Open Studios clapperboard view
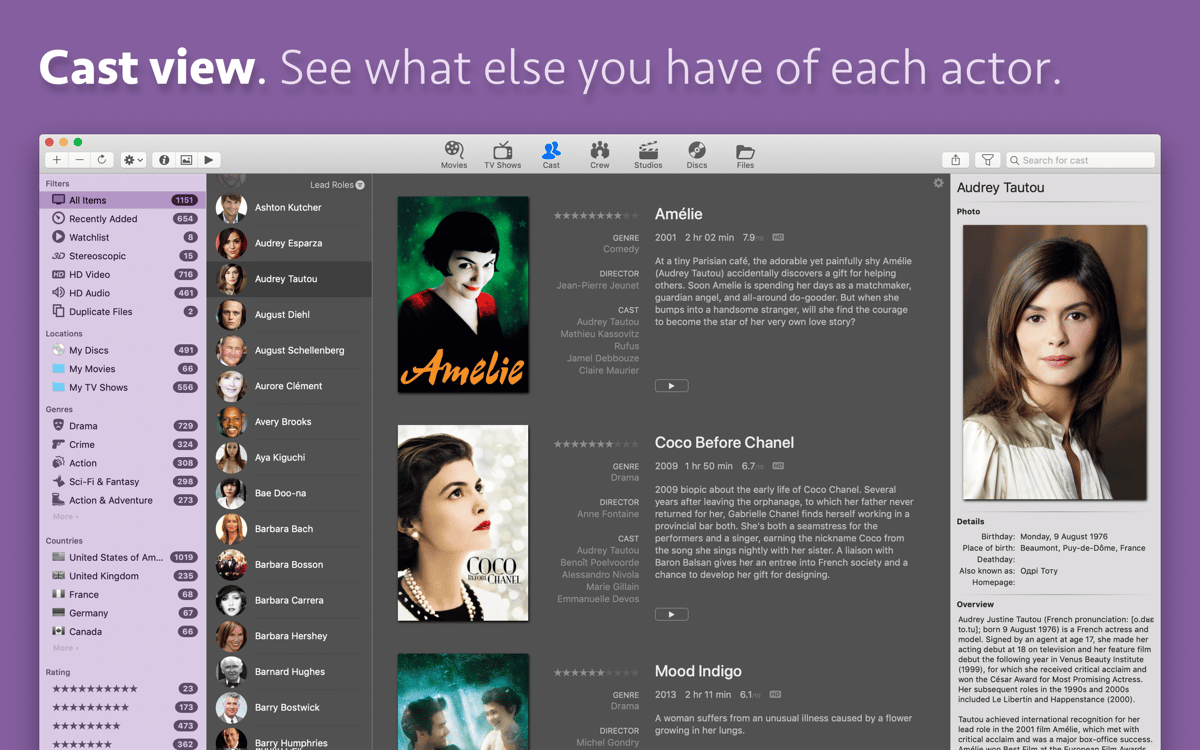Viewport: 1200px width, 750px height. tap(648, 154)
